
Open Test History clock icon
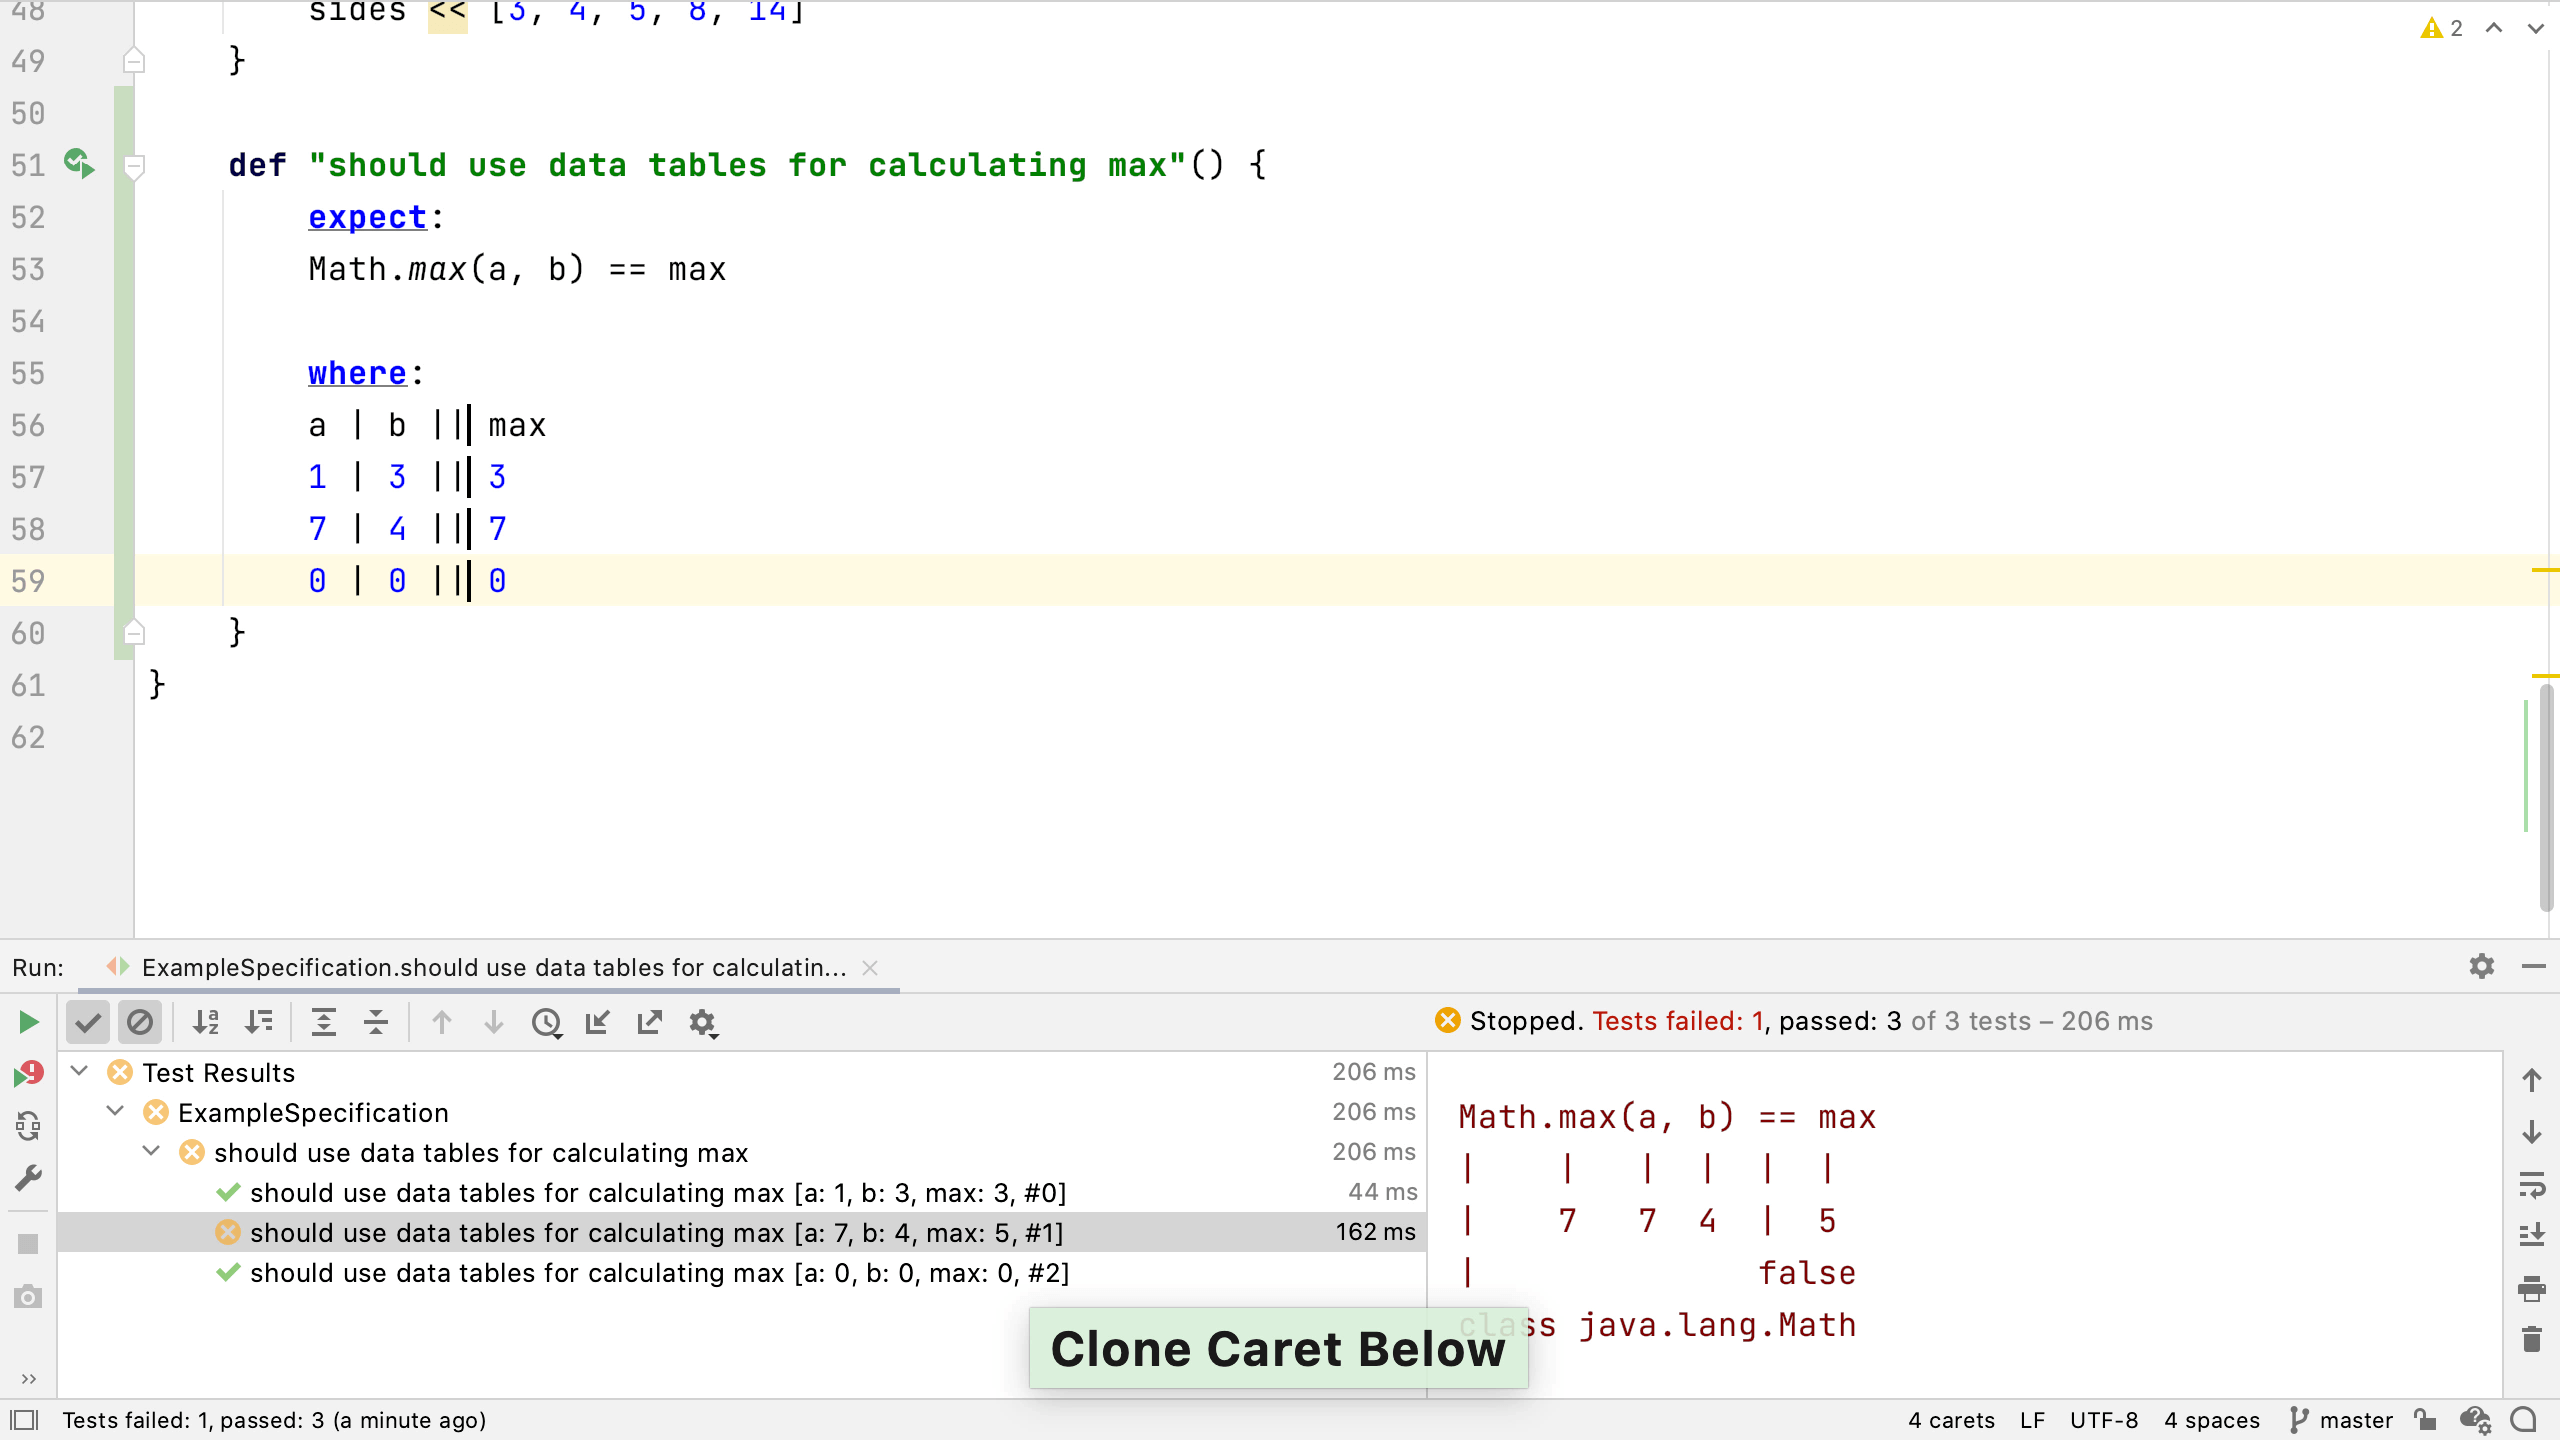pyautogui.click(x=546, y=1022)
